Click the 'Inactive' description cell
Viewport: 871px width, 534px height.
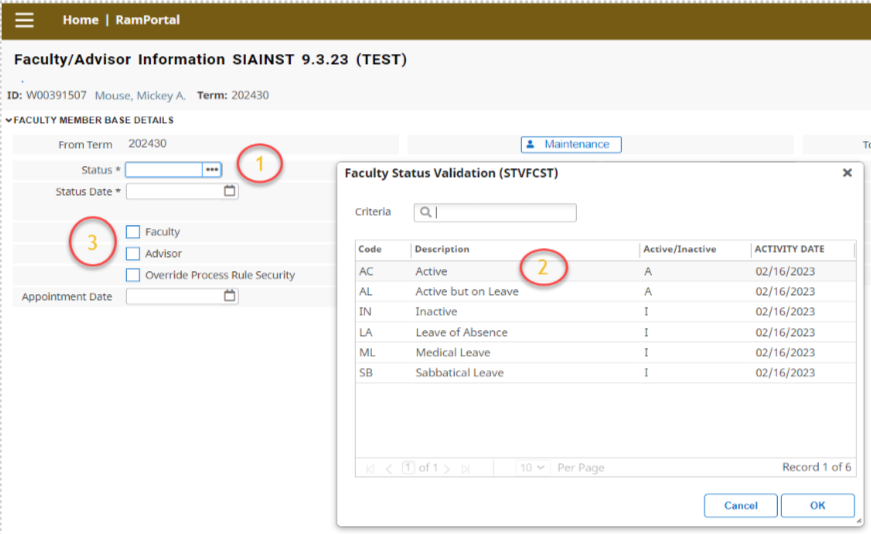pos(436,312)
